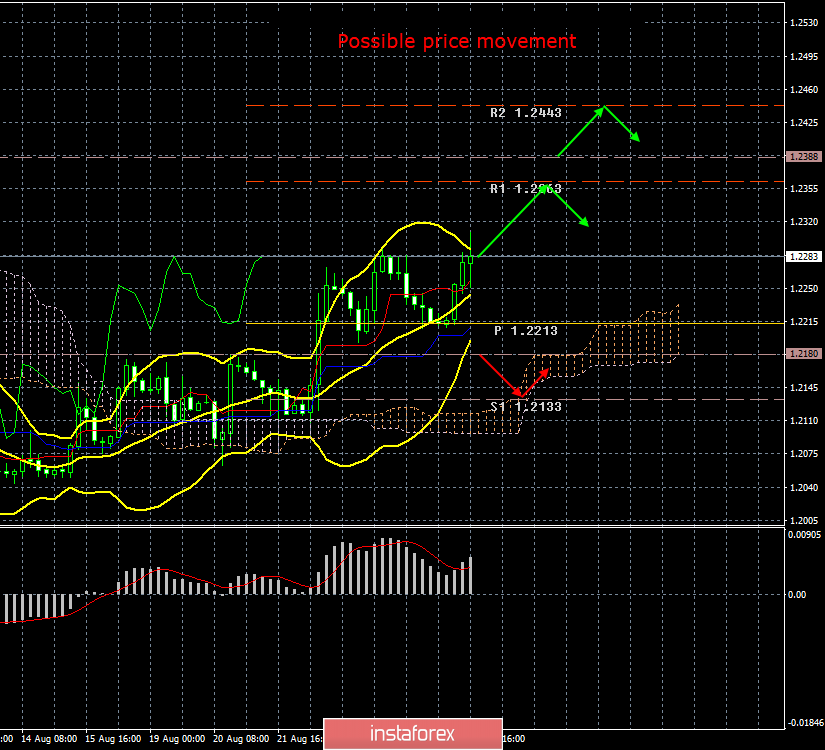Select the 1.2425 price axis value
825x750 pixels.
804,123
